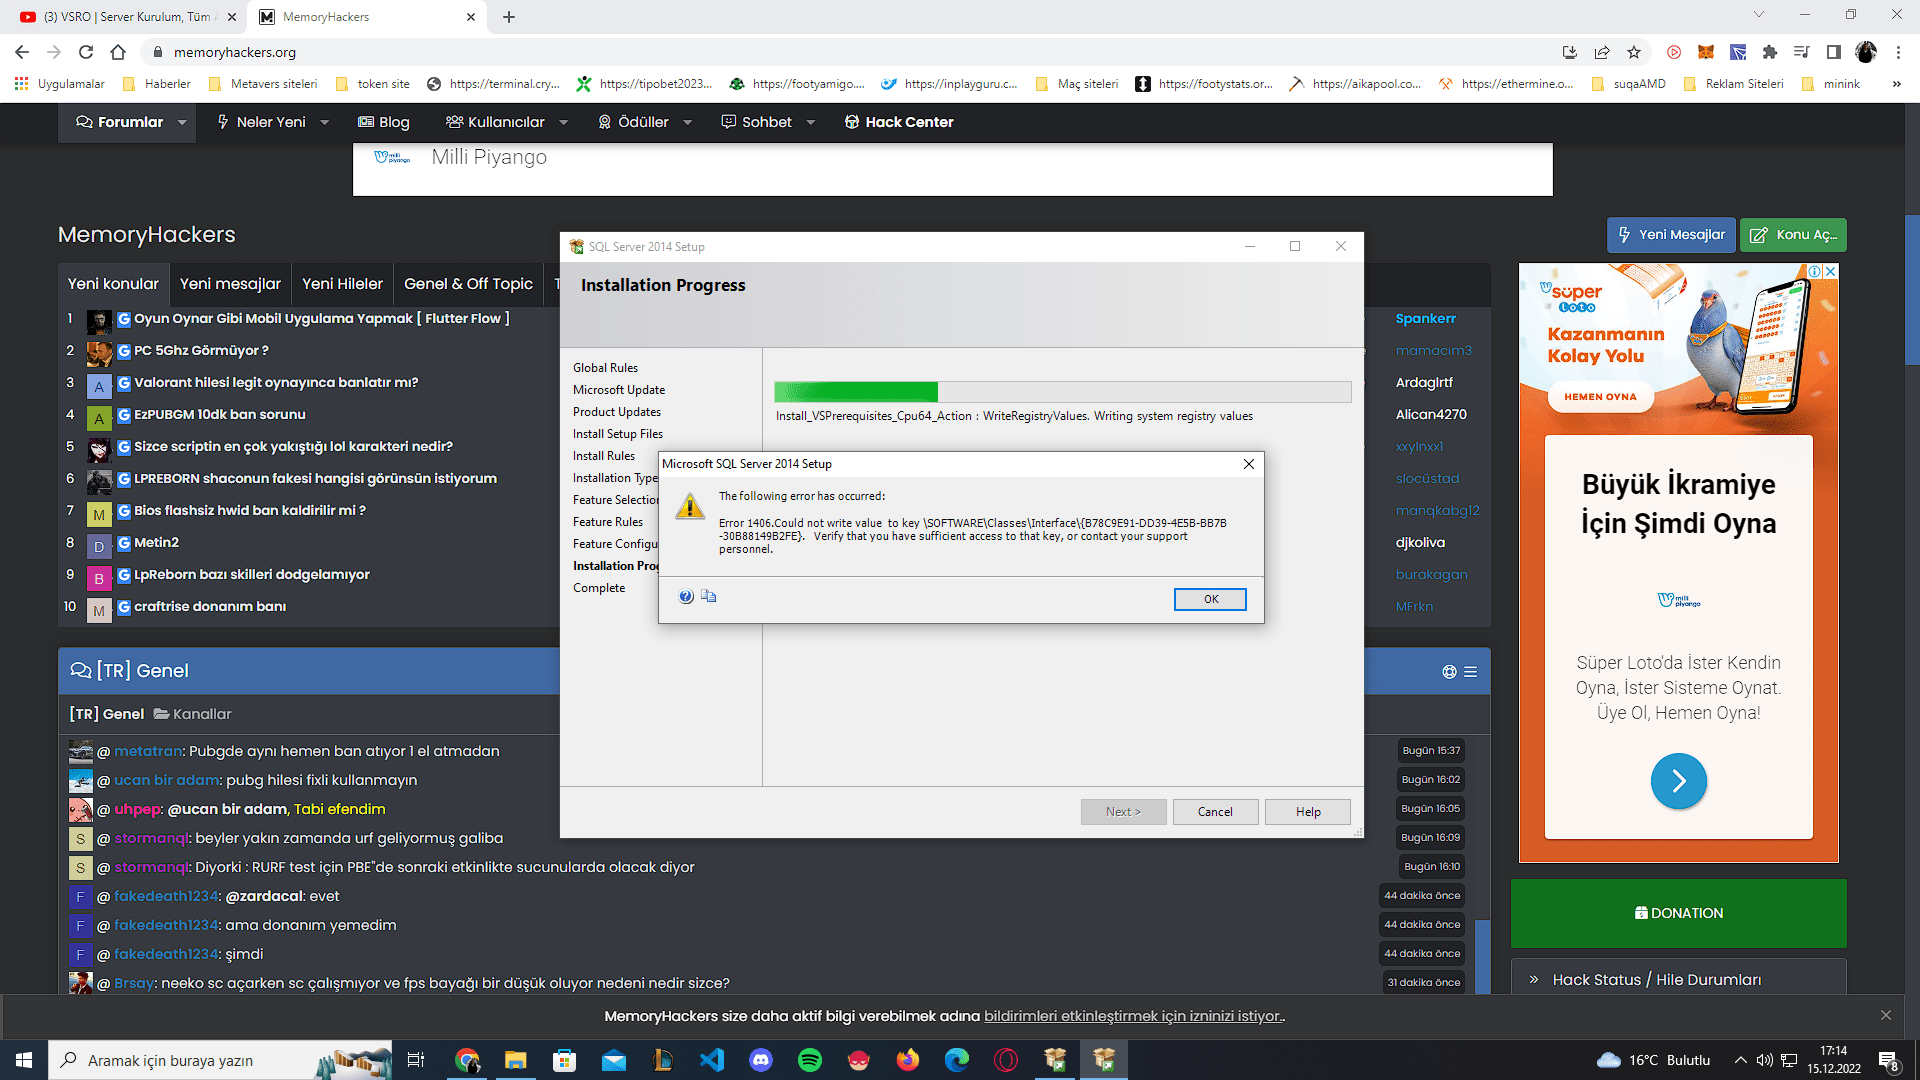Expand the Neler Yeni dropdown arrow
This screenshot has width=1920, height=1080.
324,123
